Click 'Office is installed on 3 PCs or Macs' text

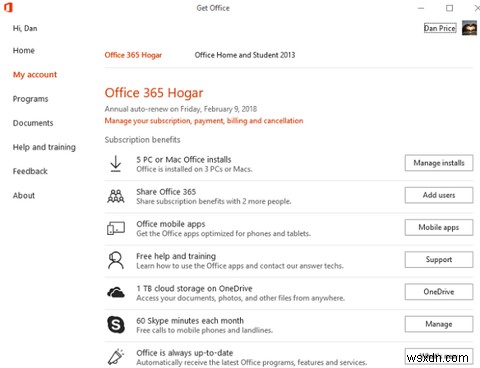click(x=194, y=169)
